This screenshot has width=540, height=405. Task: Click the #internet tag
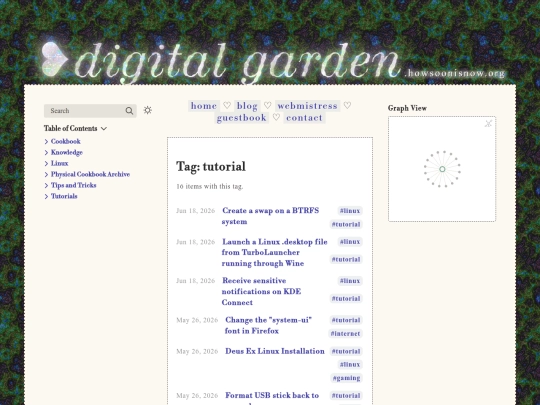[x=345, y=334]
